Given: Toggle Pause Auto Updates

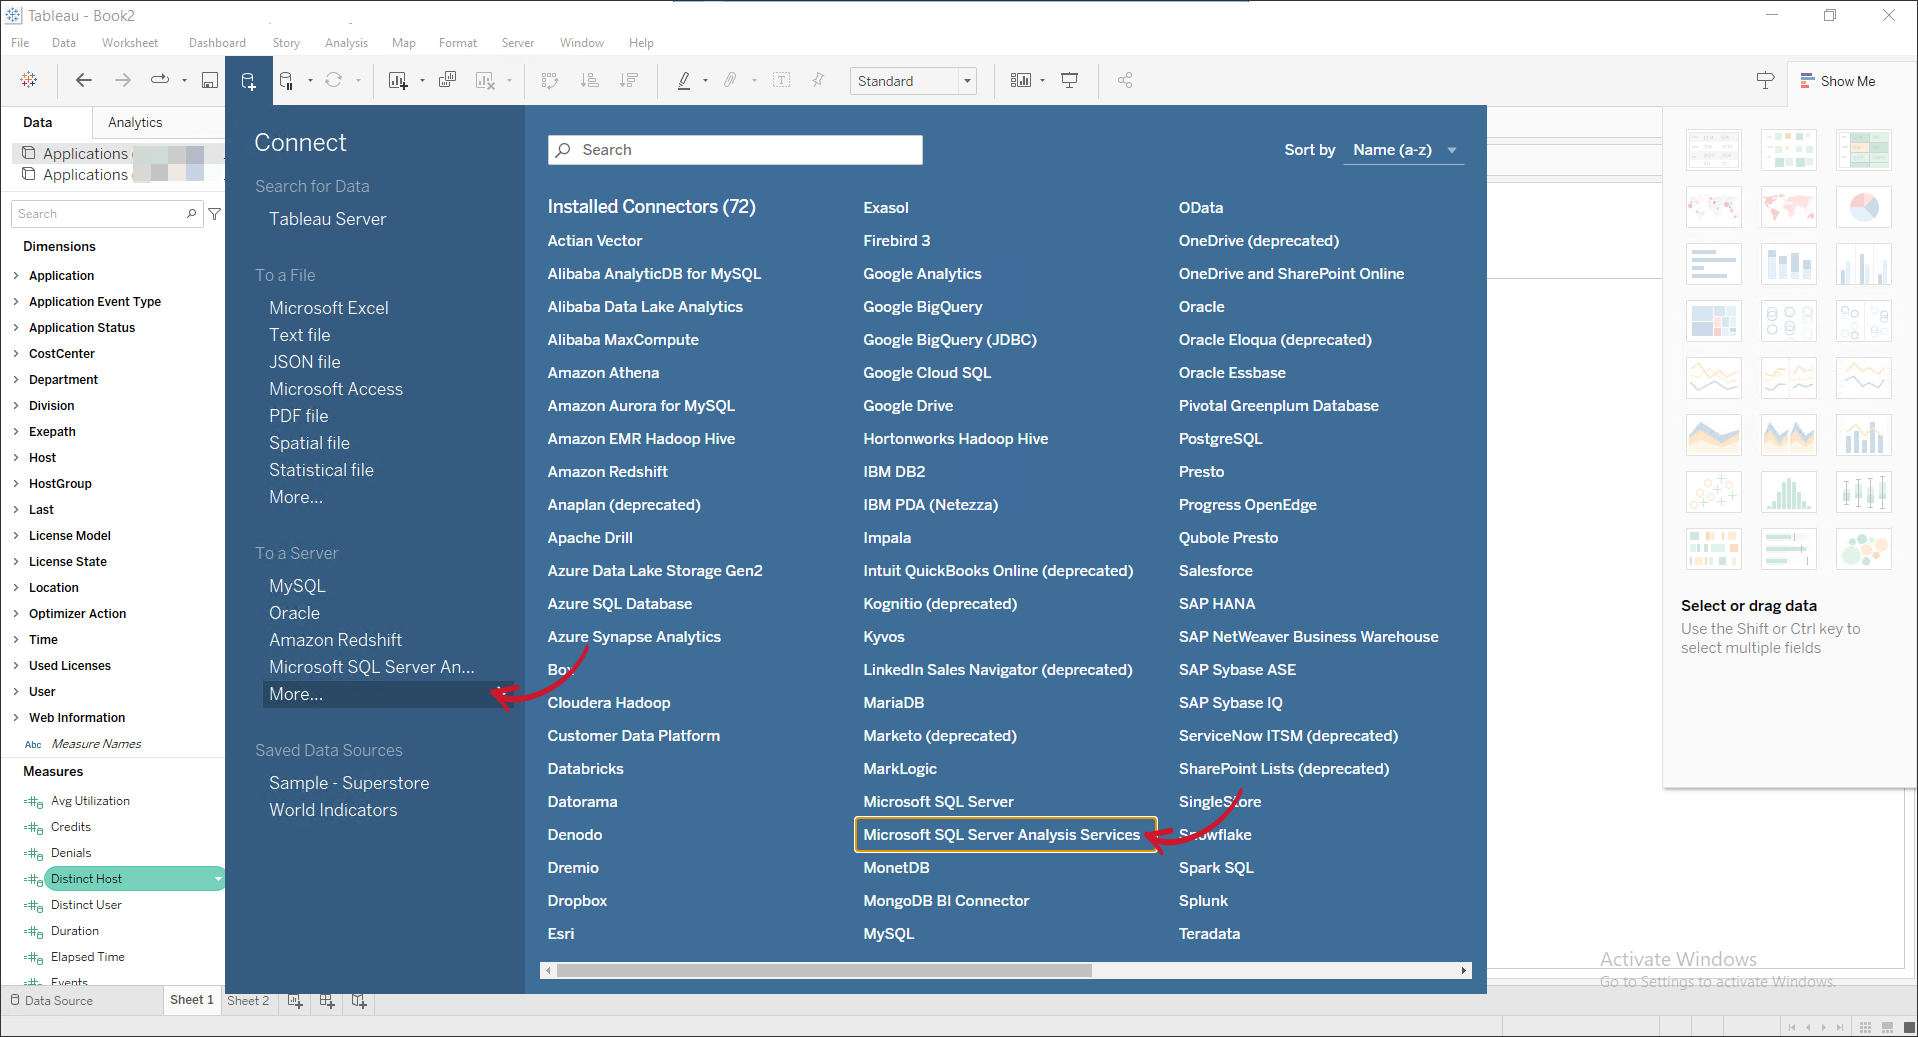Looking at the screenshot, I should click(x=285, y=80).
